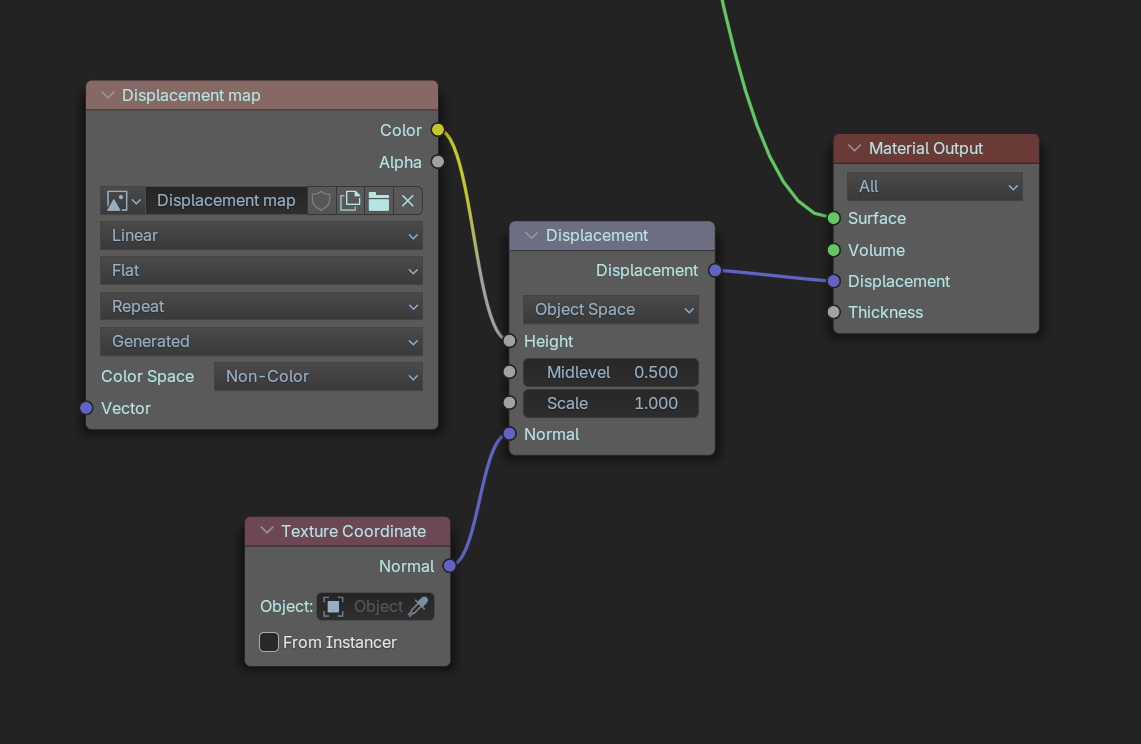
Task: Click the Vector input socket
Action: tap(87, 408)
